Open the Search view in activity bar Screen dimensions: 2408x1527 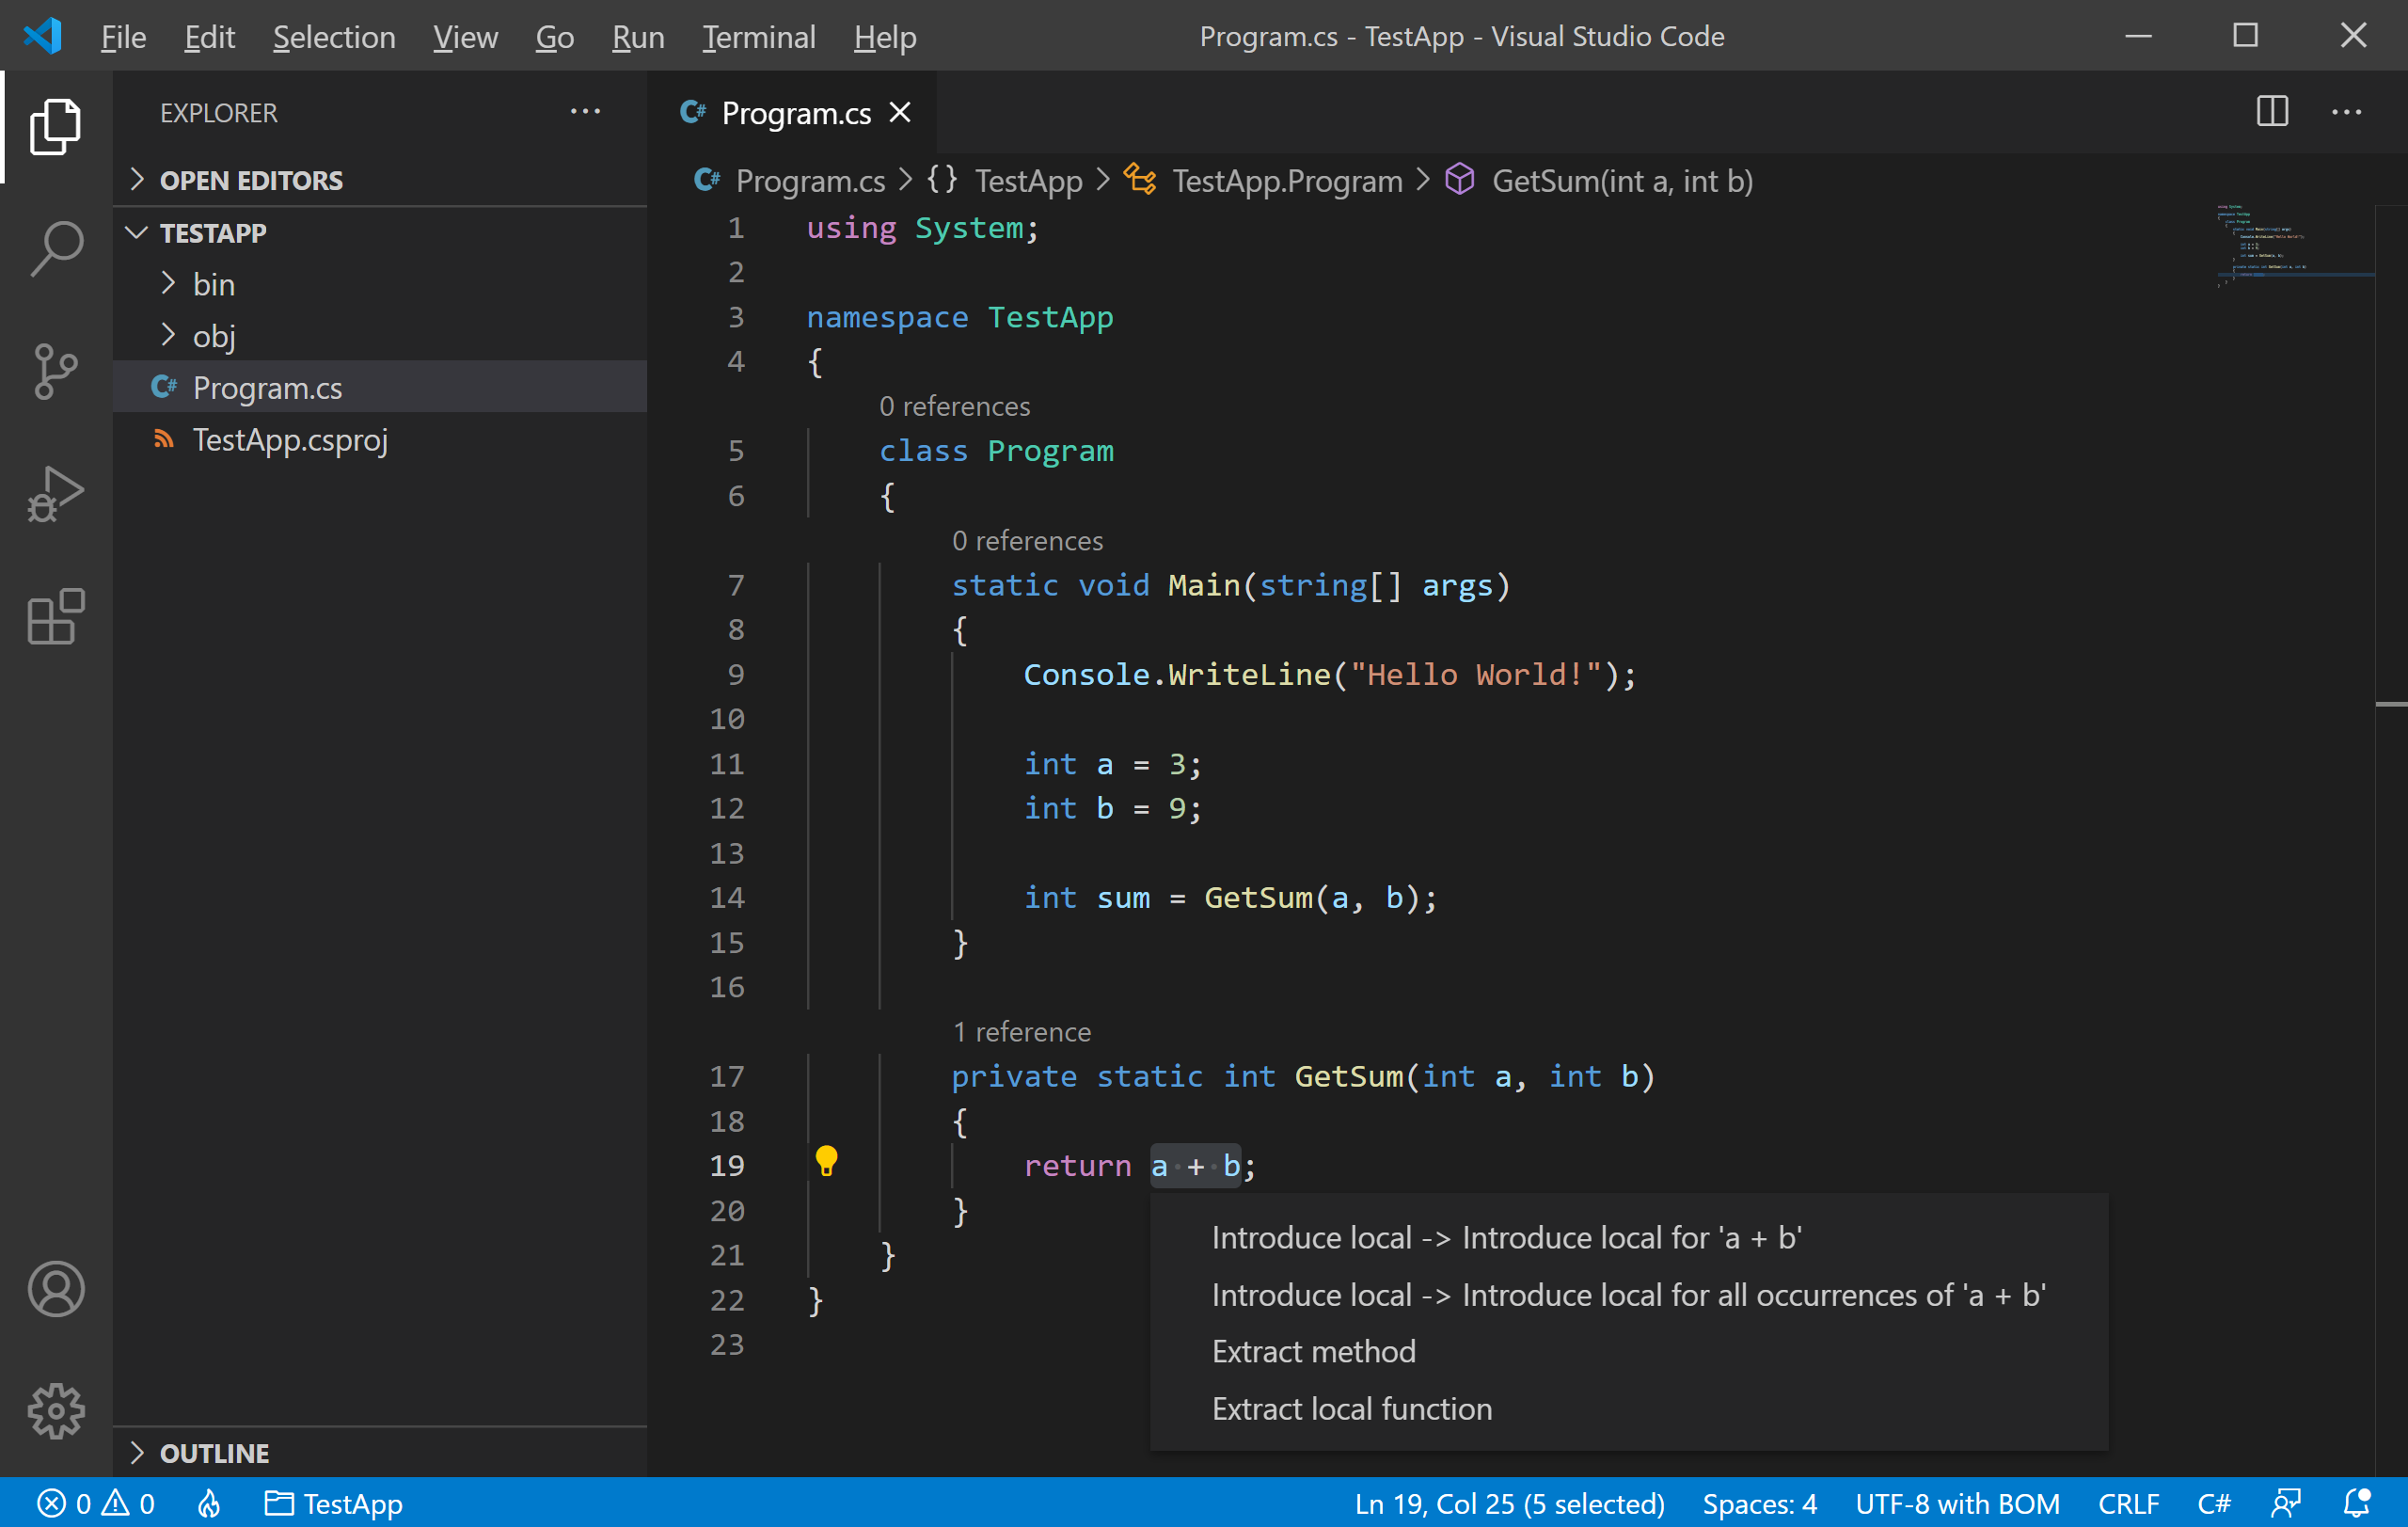click(x=56, y=248)
